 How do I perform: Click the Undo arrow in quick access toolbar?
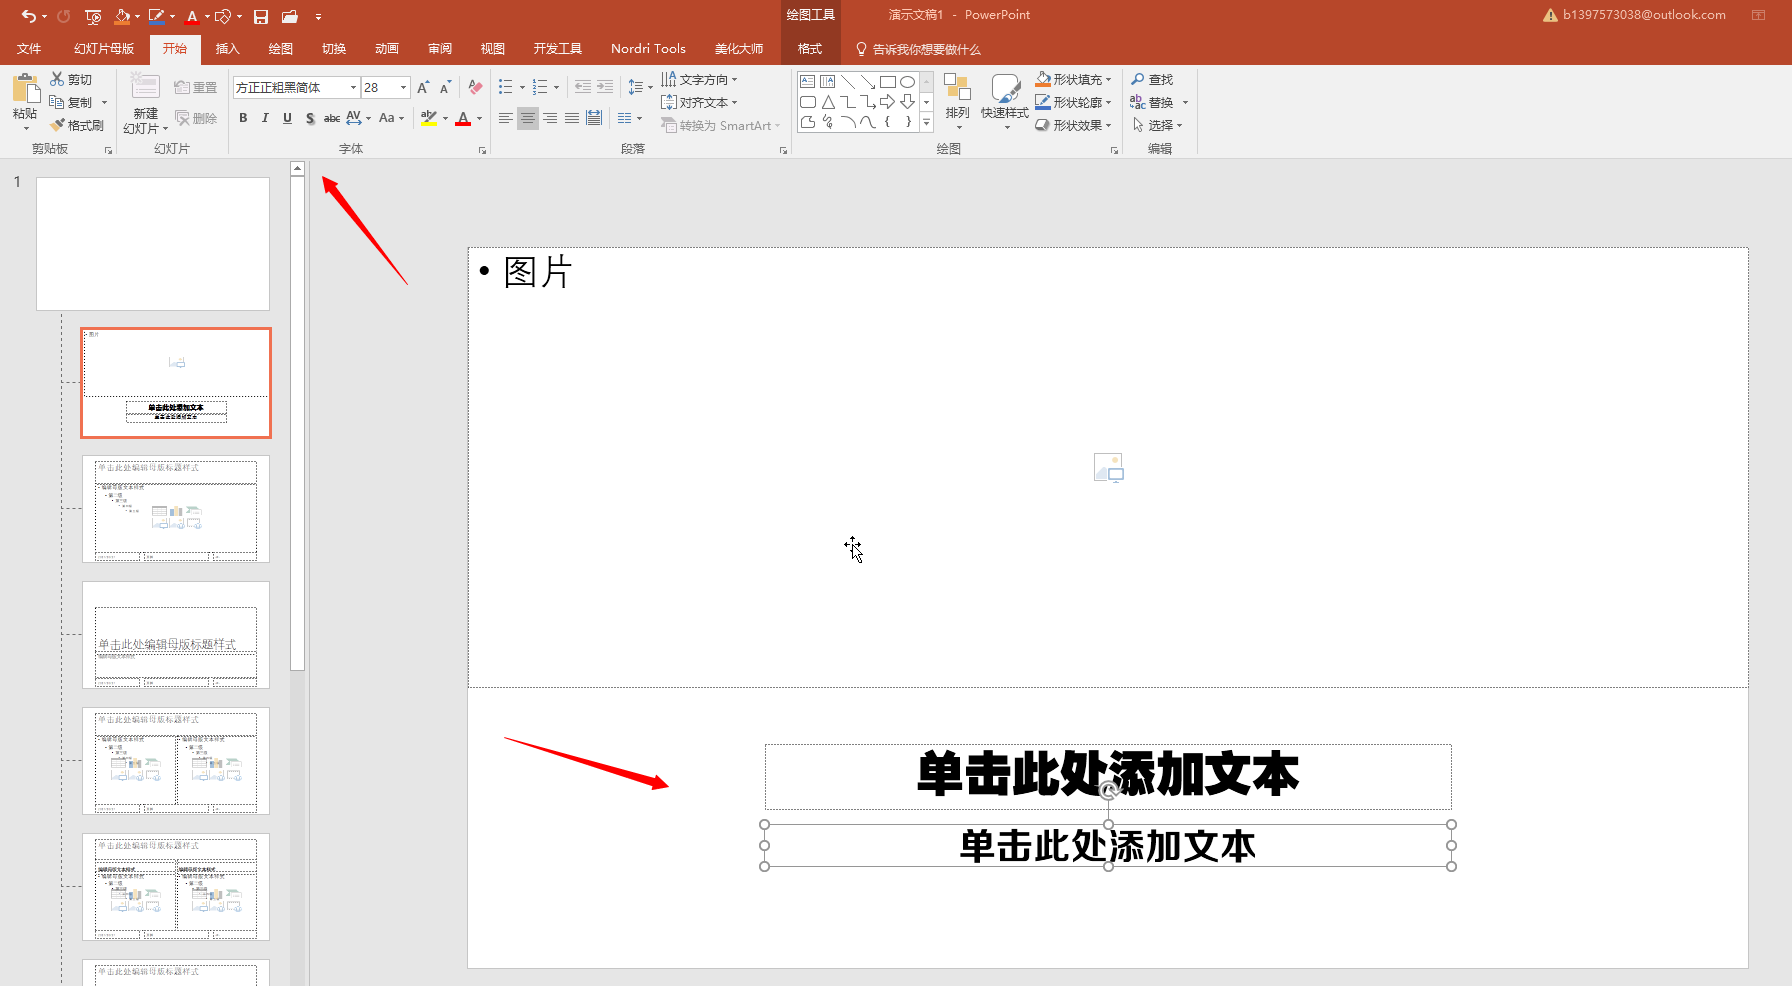click(x=28, y=16)
